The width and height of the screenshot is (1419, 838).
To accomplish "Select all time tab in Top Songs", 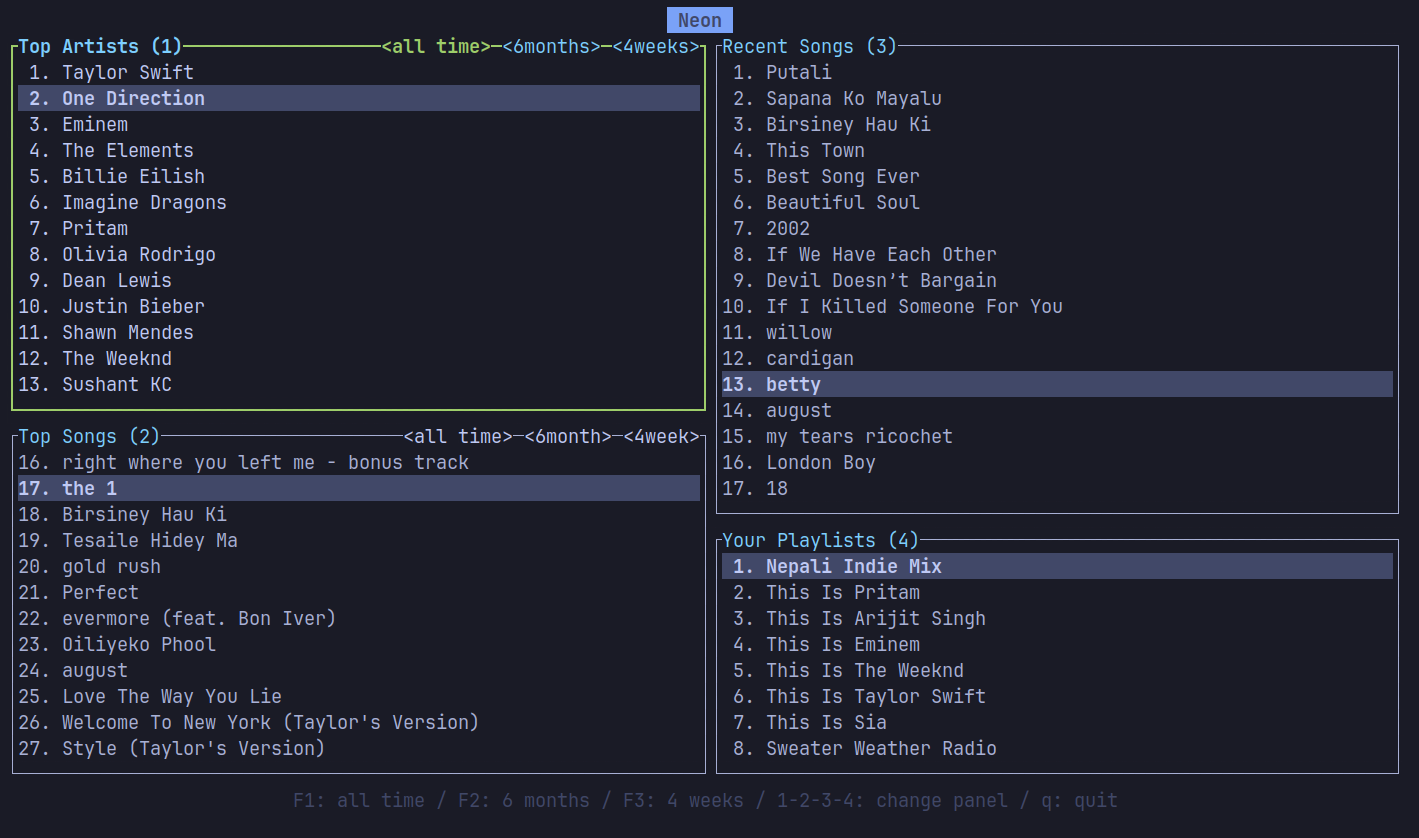I will [458, 437].
